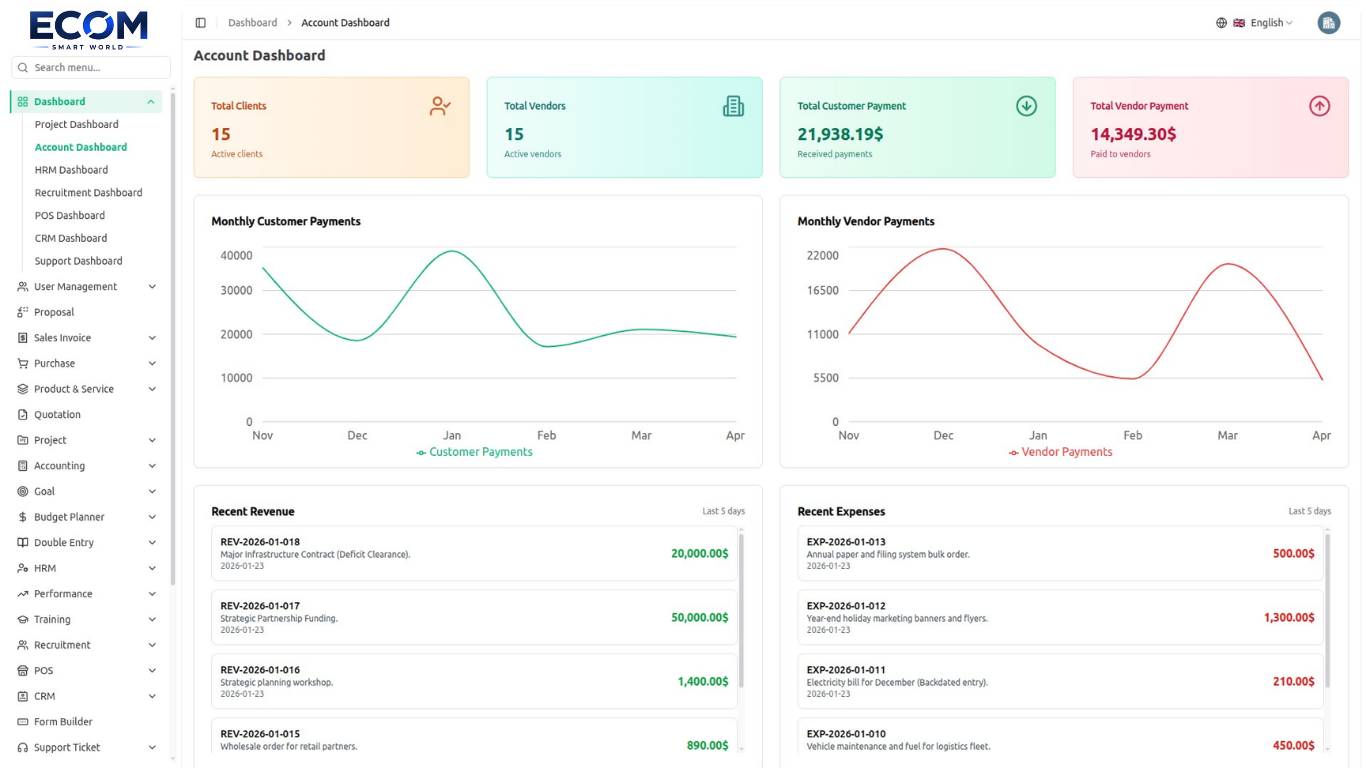This screenshot has height=768, width=1366.
Task: Expand the CRM submenu chevron
Action: [x=152, y=696]
